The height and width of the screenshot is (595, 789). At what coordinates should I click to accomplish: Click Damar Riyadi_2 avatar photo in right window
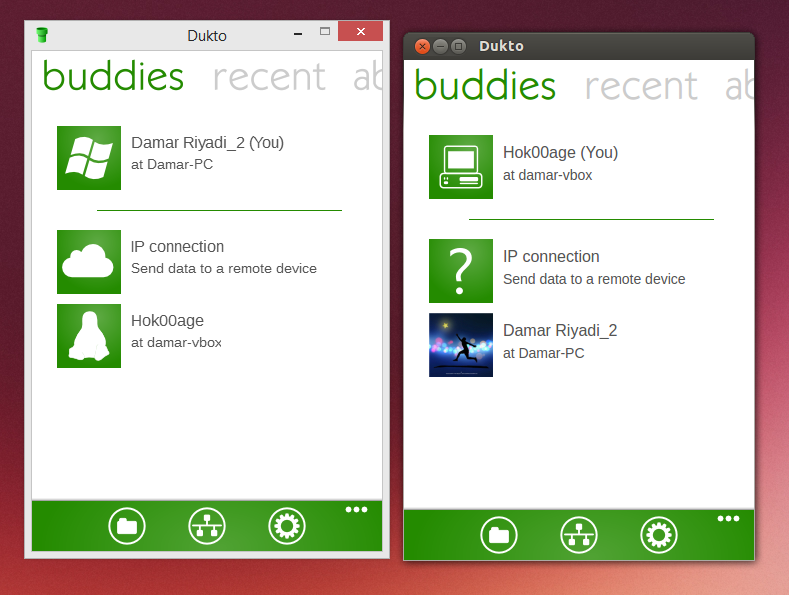click(461, 345)
